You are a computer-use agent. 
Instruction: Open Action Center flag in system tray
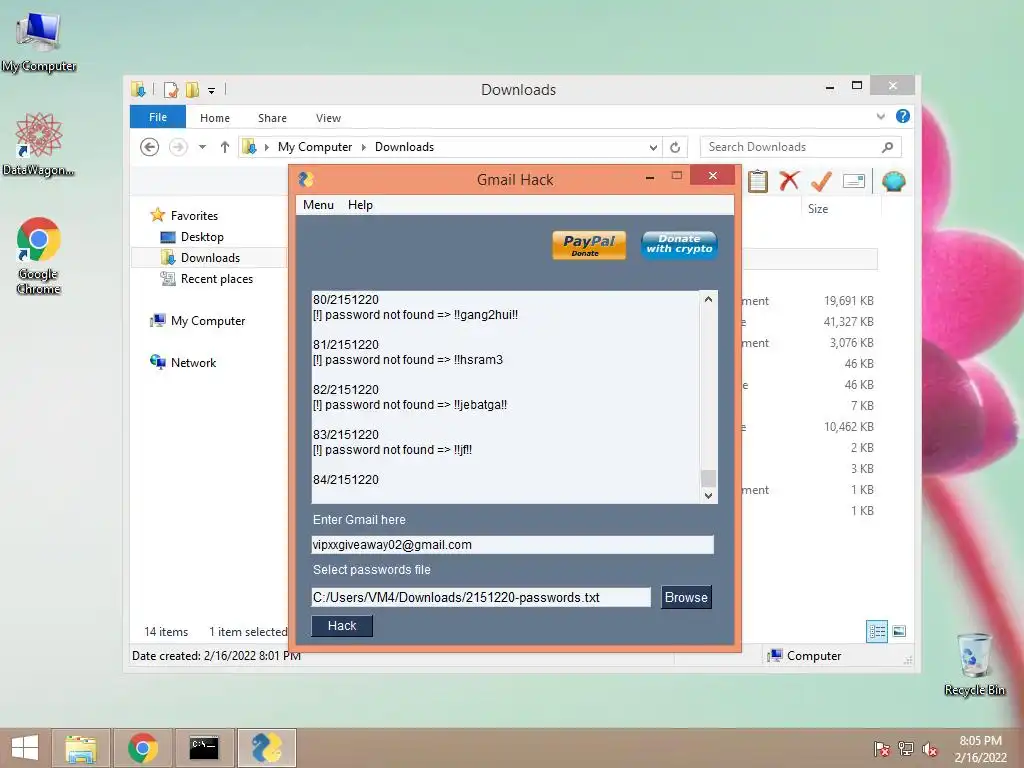tap(882, 749)
